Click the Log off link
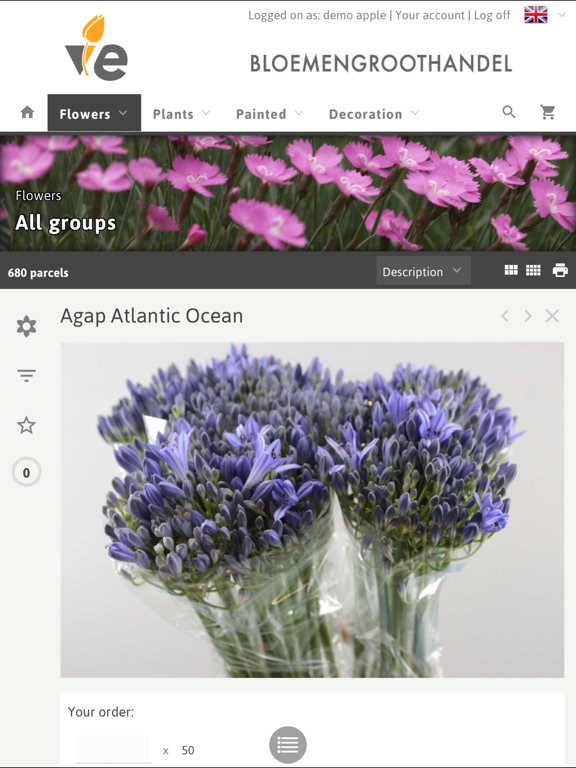 coord(492,15)
